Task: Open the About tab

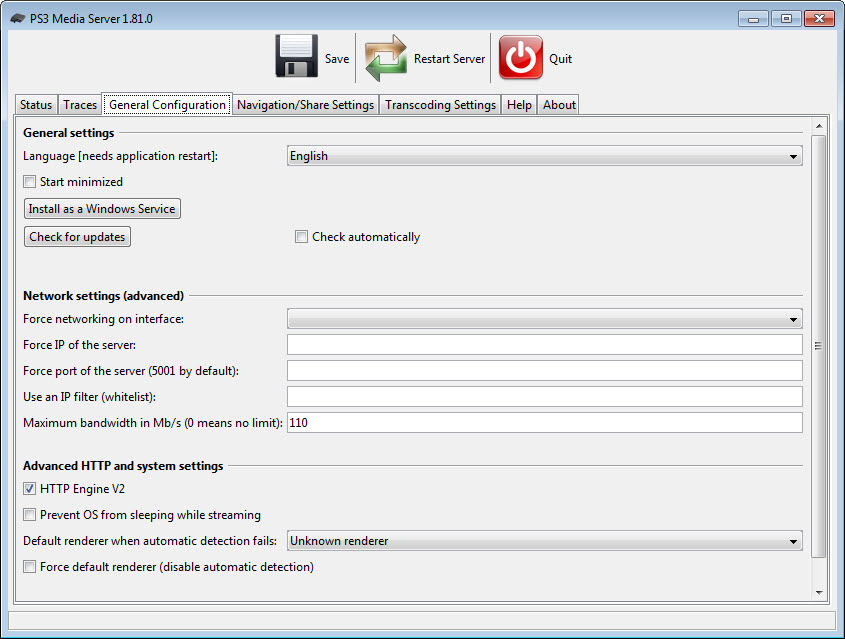Action: click(559, 105)
